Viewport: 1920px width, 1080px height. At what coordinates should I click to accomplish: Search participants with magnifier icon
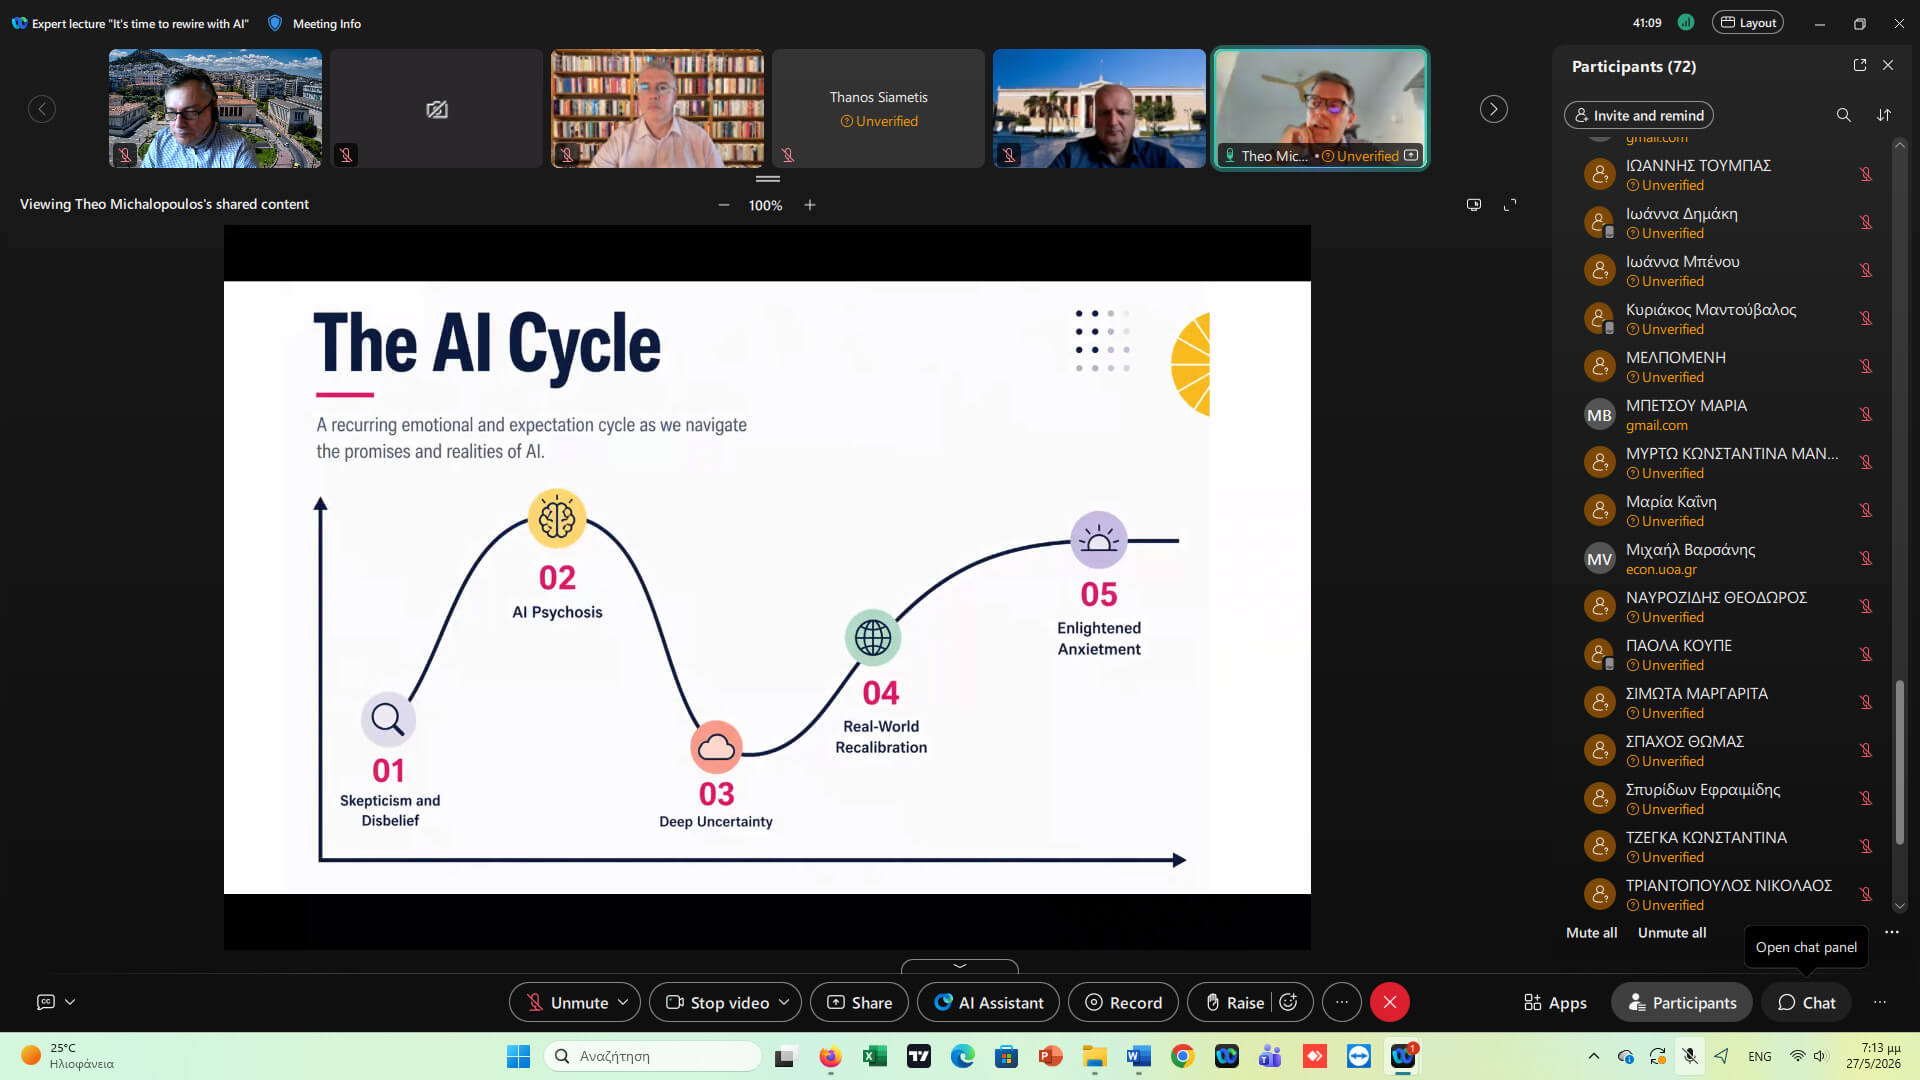point(1843,115)
